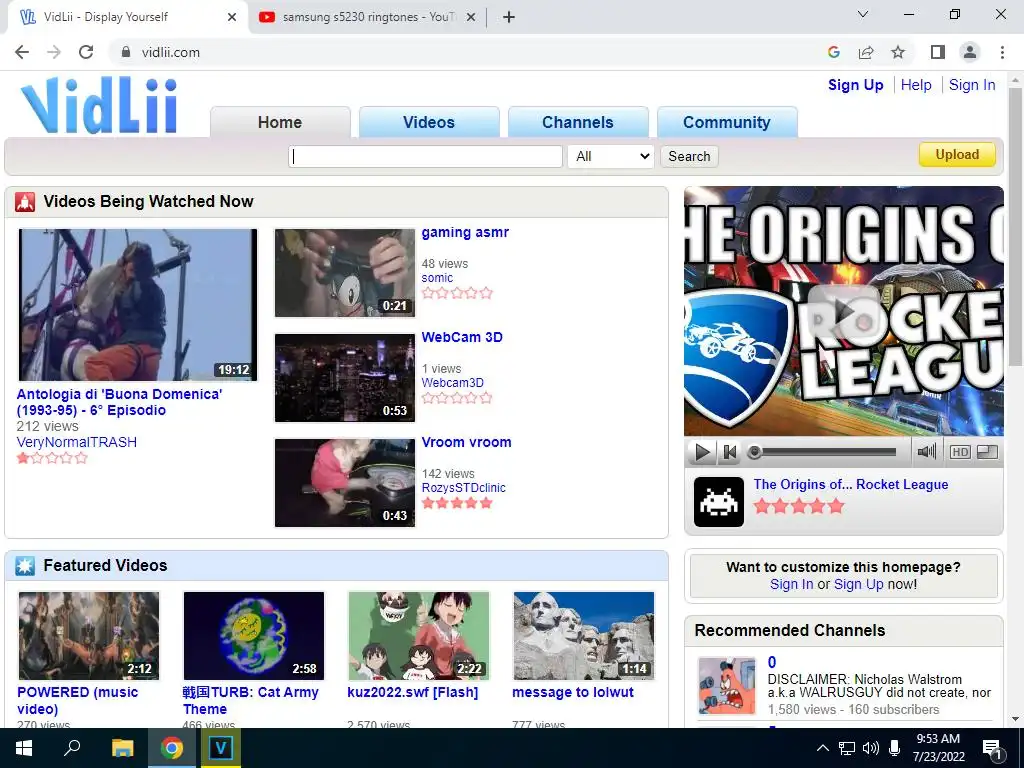Open Windows taskbar search
The height and width of the screenshot is (768, 1024).
coord(72,748)
